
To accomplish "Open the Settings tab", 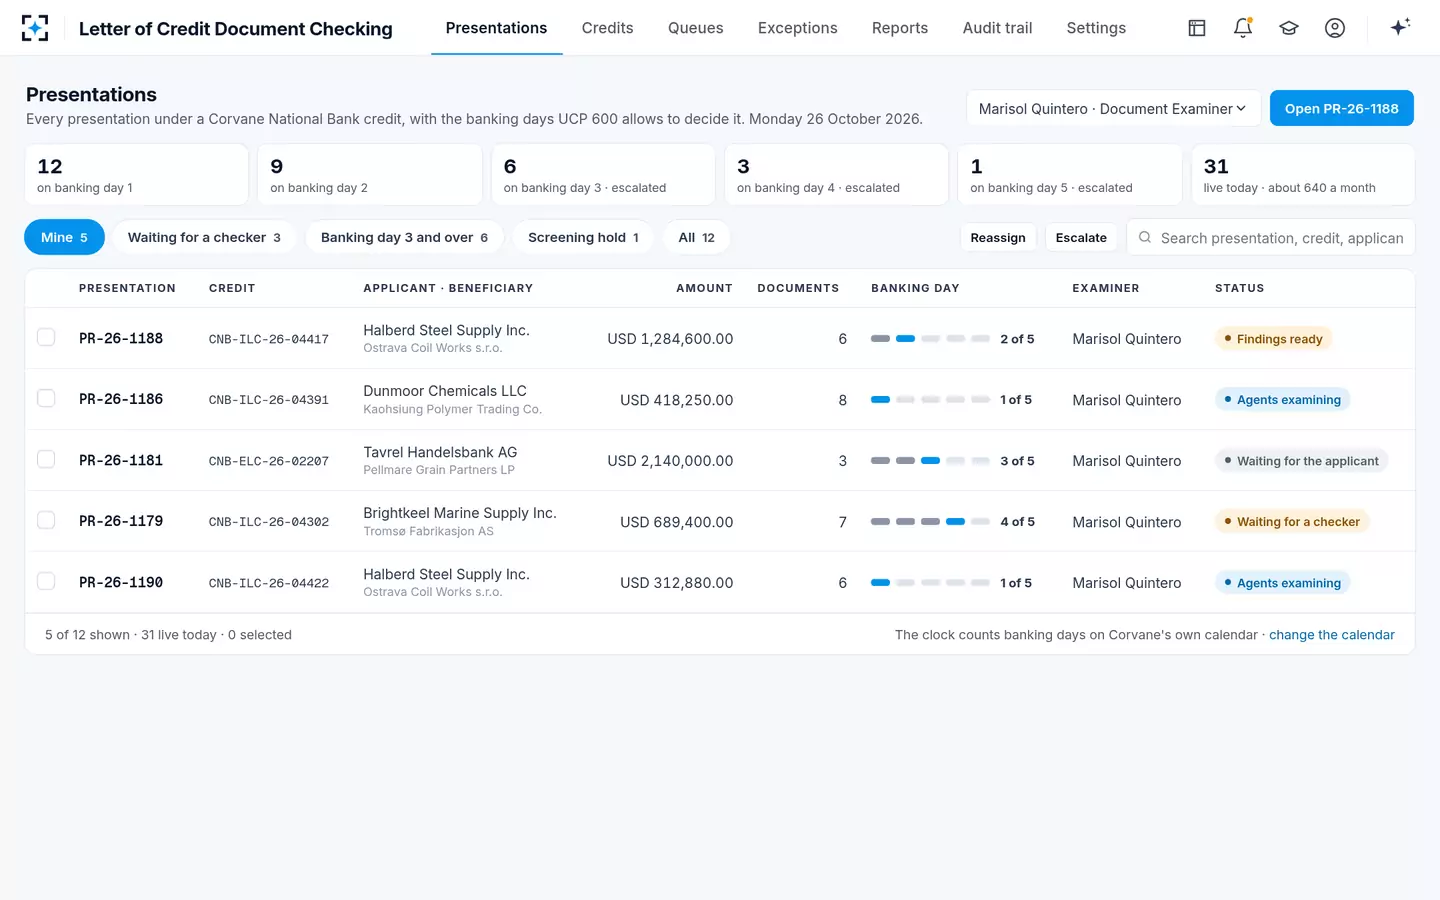I will click(x=1096, y=28).
